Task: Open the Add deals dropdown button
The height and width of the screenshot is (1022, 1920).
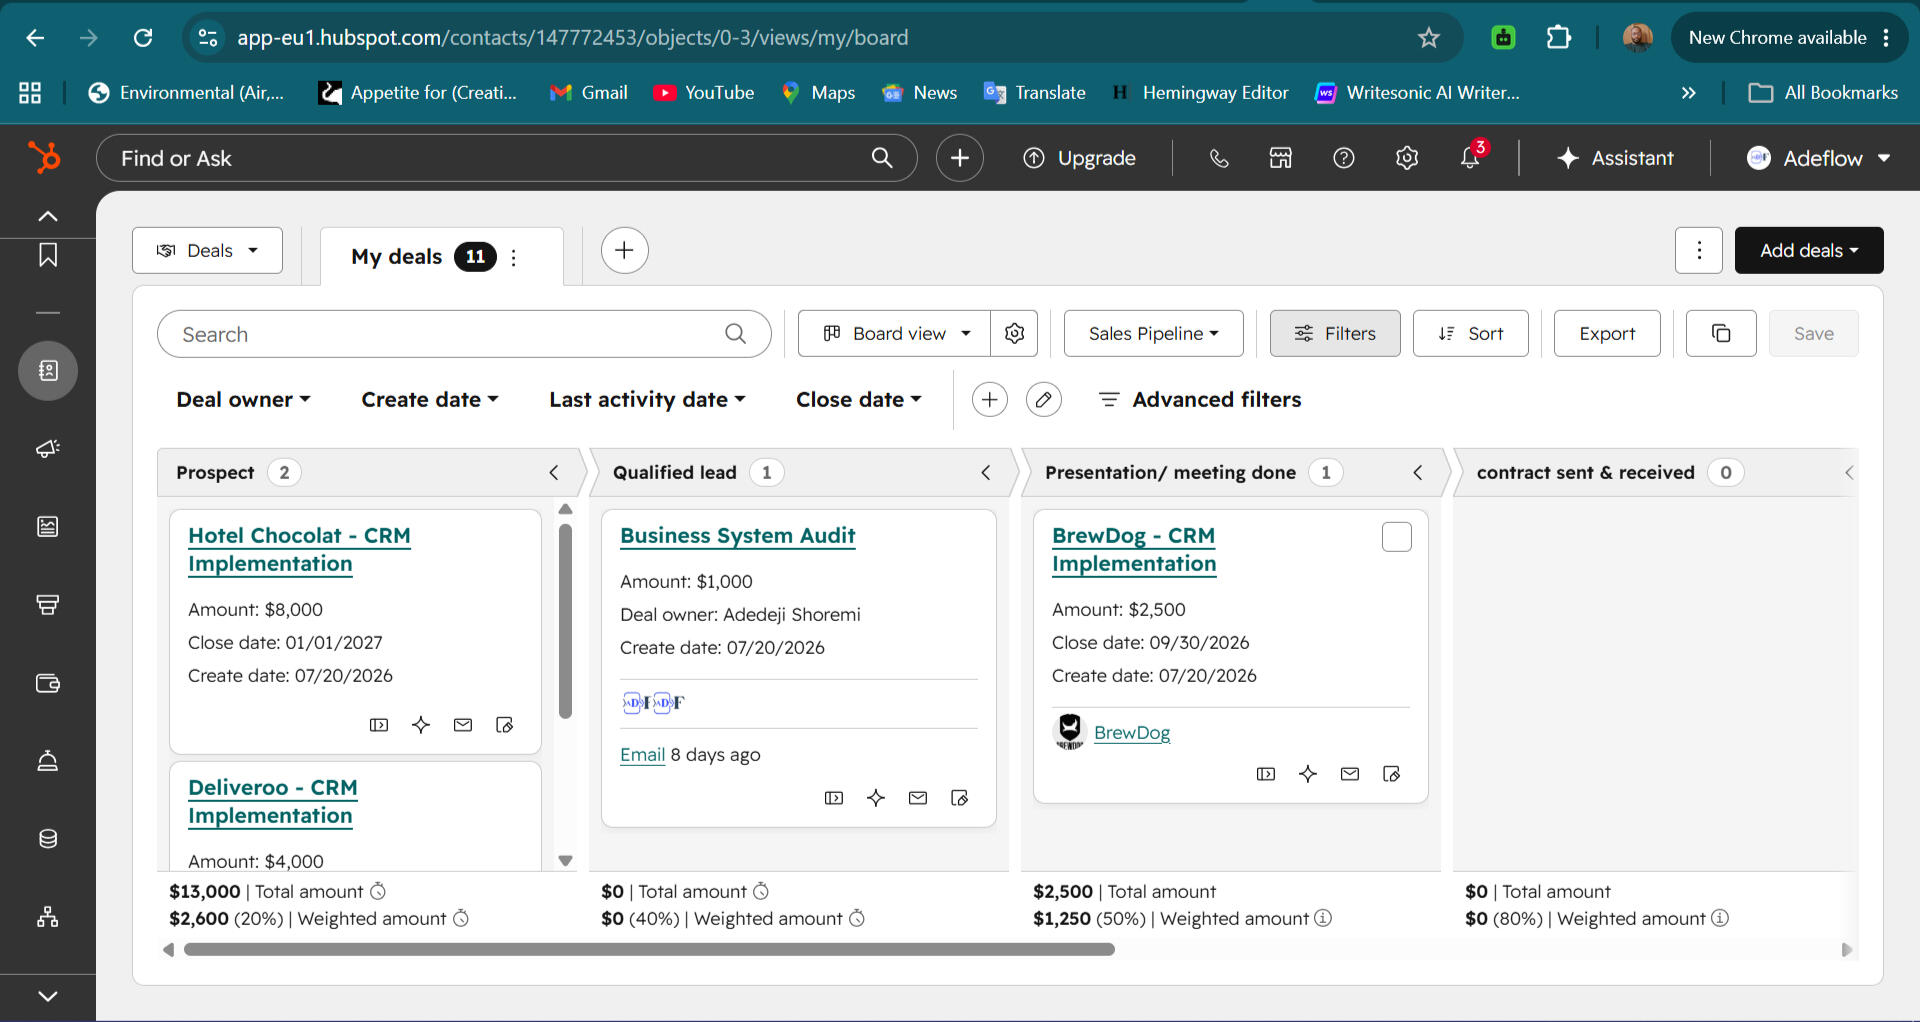Action: (1809, 250)
